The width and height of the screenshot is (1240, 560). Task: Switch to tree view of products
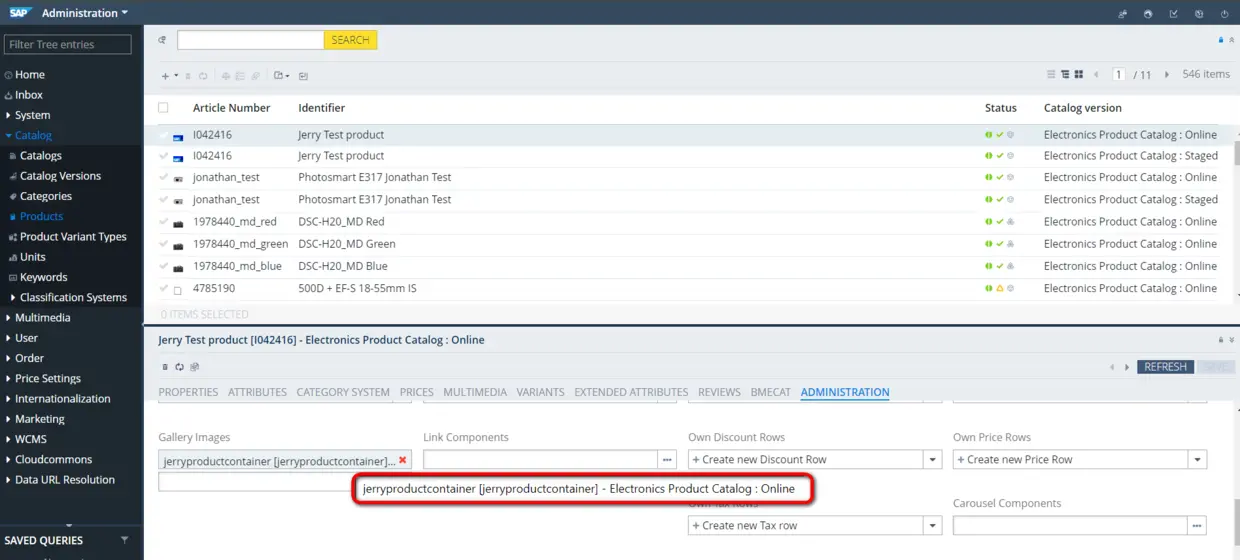point(1064,75)
